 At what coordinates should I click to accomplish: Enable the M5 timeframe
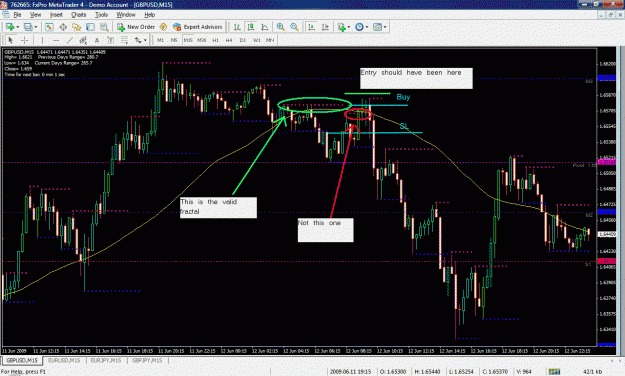click(x=174, y=40)
